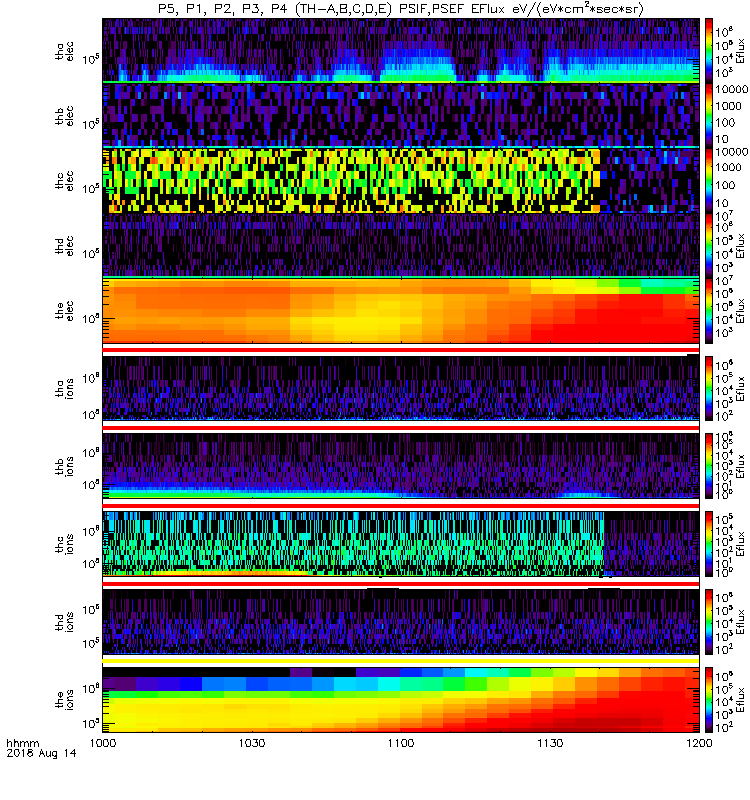Click the 10^6 y-axis tick of 'the ions'
The height and width of the screenshot is (800, 750).
[91, 689]
